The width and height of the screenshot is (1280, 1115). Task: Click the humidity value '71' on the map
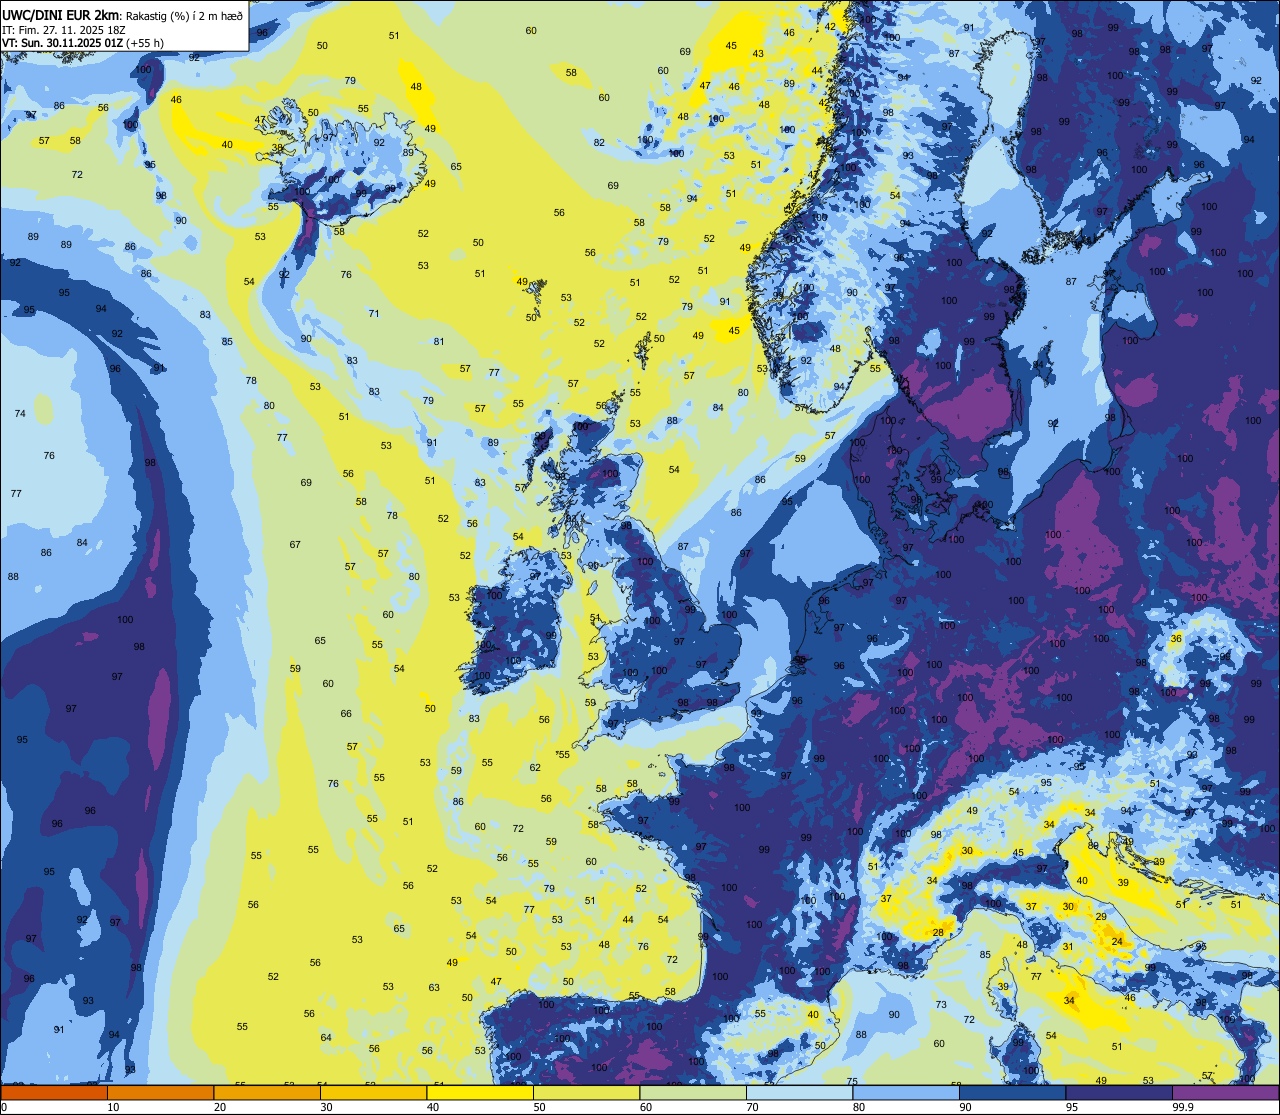point(374,313)
